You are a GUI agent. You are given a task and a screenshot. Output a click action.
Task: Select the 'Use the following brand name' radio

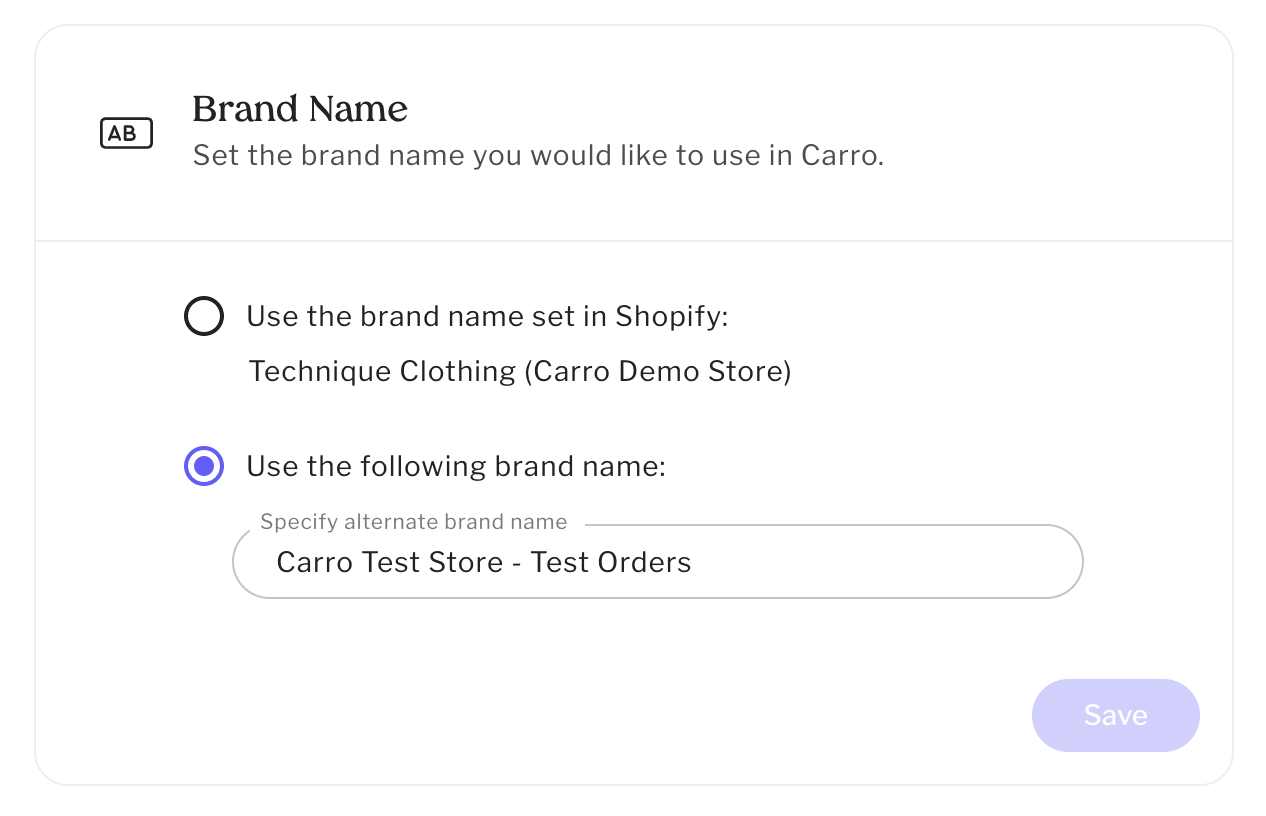204,467
